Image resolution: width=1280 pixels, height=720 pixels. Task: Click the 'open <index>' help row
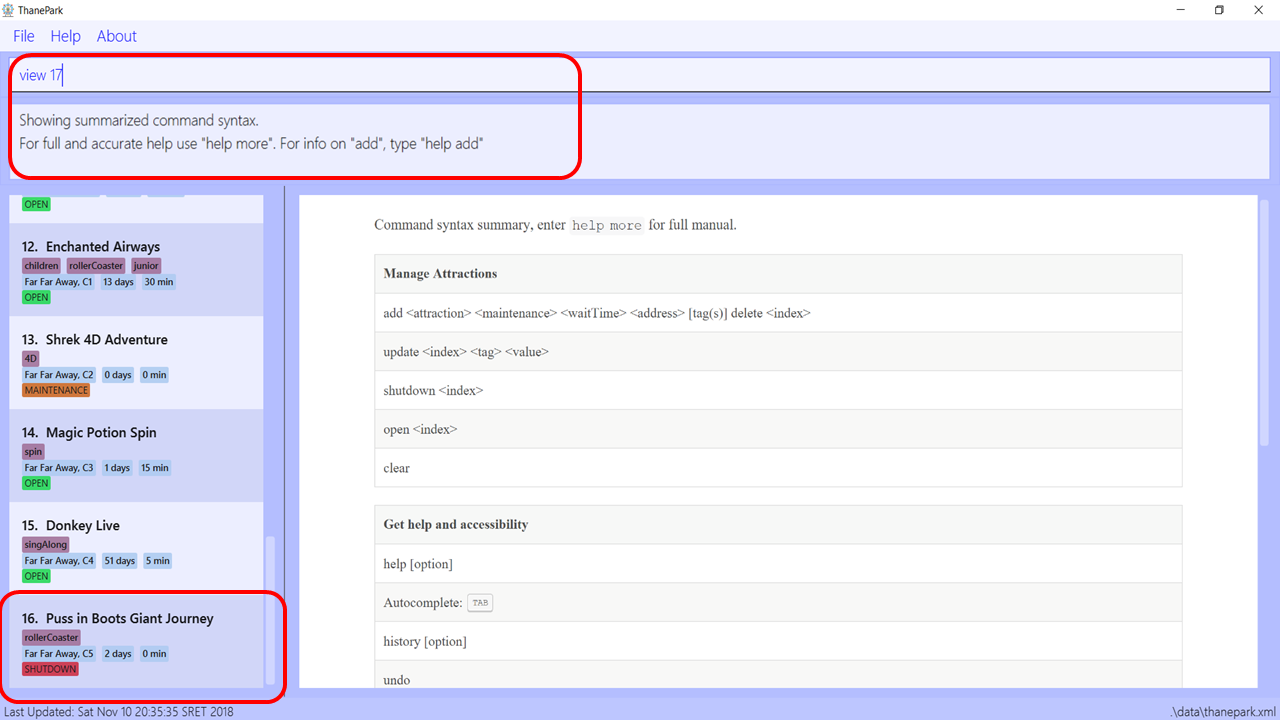point(778,429)
